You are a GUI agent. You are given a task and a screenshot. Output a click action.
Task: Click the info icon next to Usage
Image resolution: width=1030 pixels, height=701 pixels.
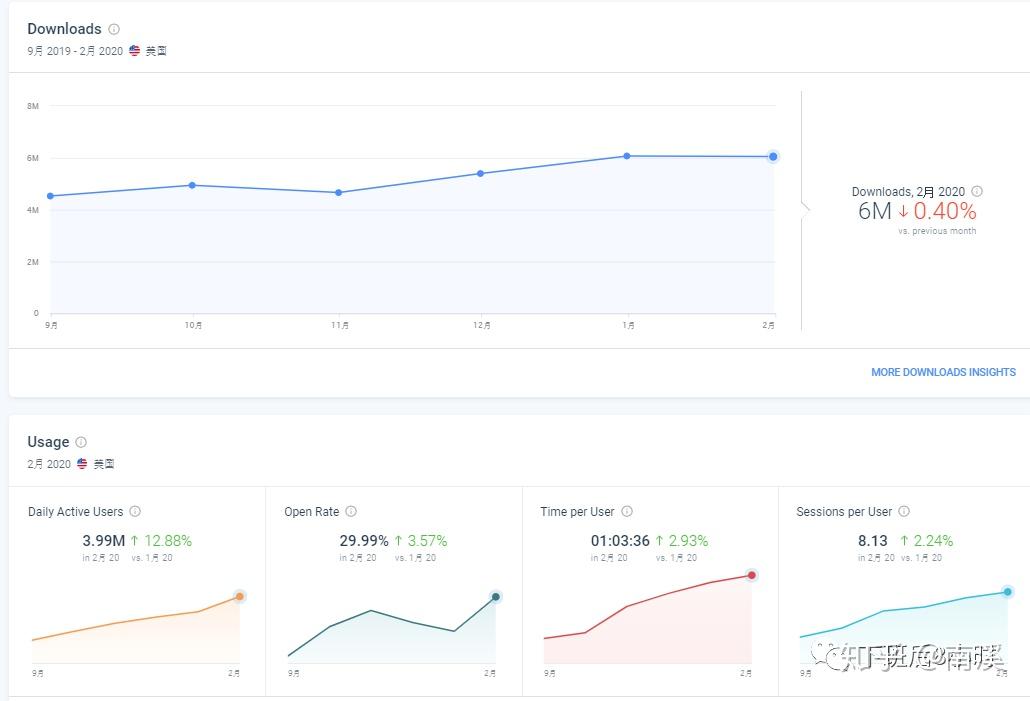click(81, 442)
